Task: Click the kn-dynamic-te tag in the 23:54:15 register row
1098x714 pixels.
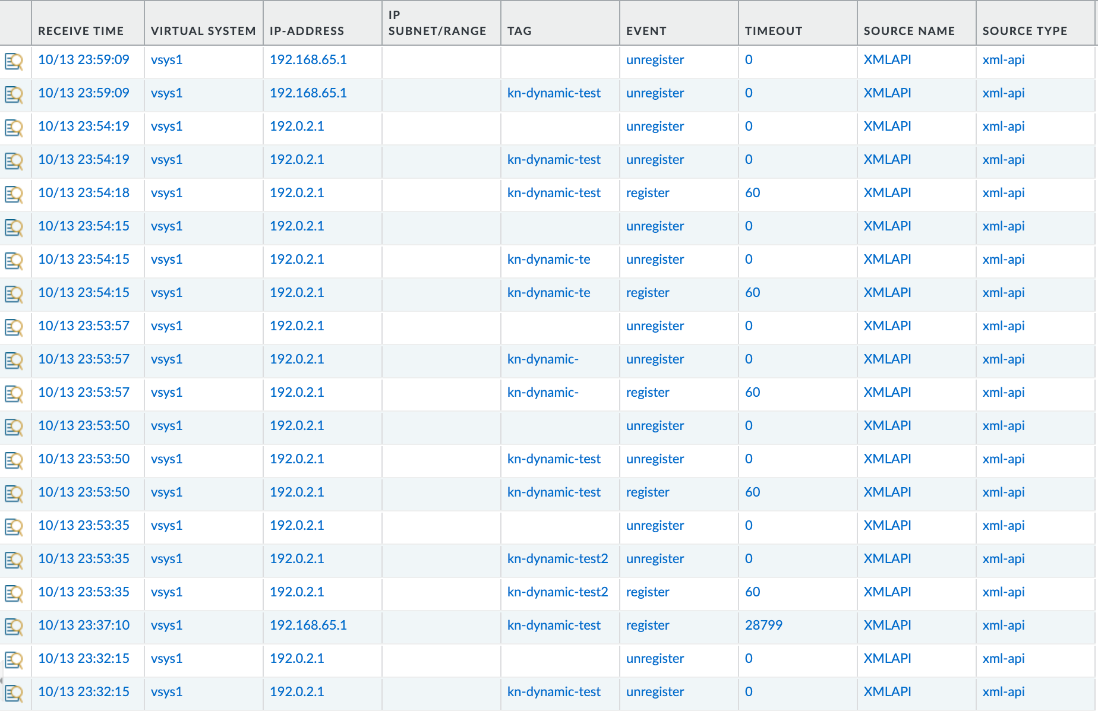Action: tap(548, 293)
